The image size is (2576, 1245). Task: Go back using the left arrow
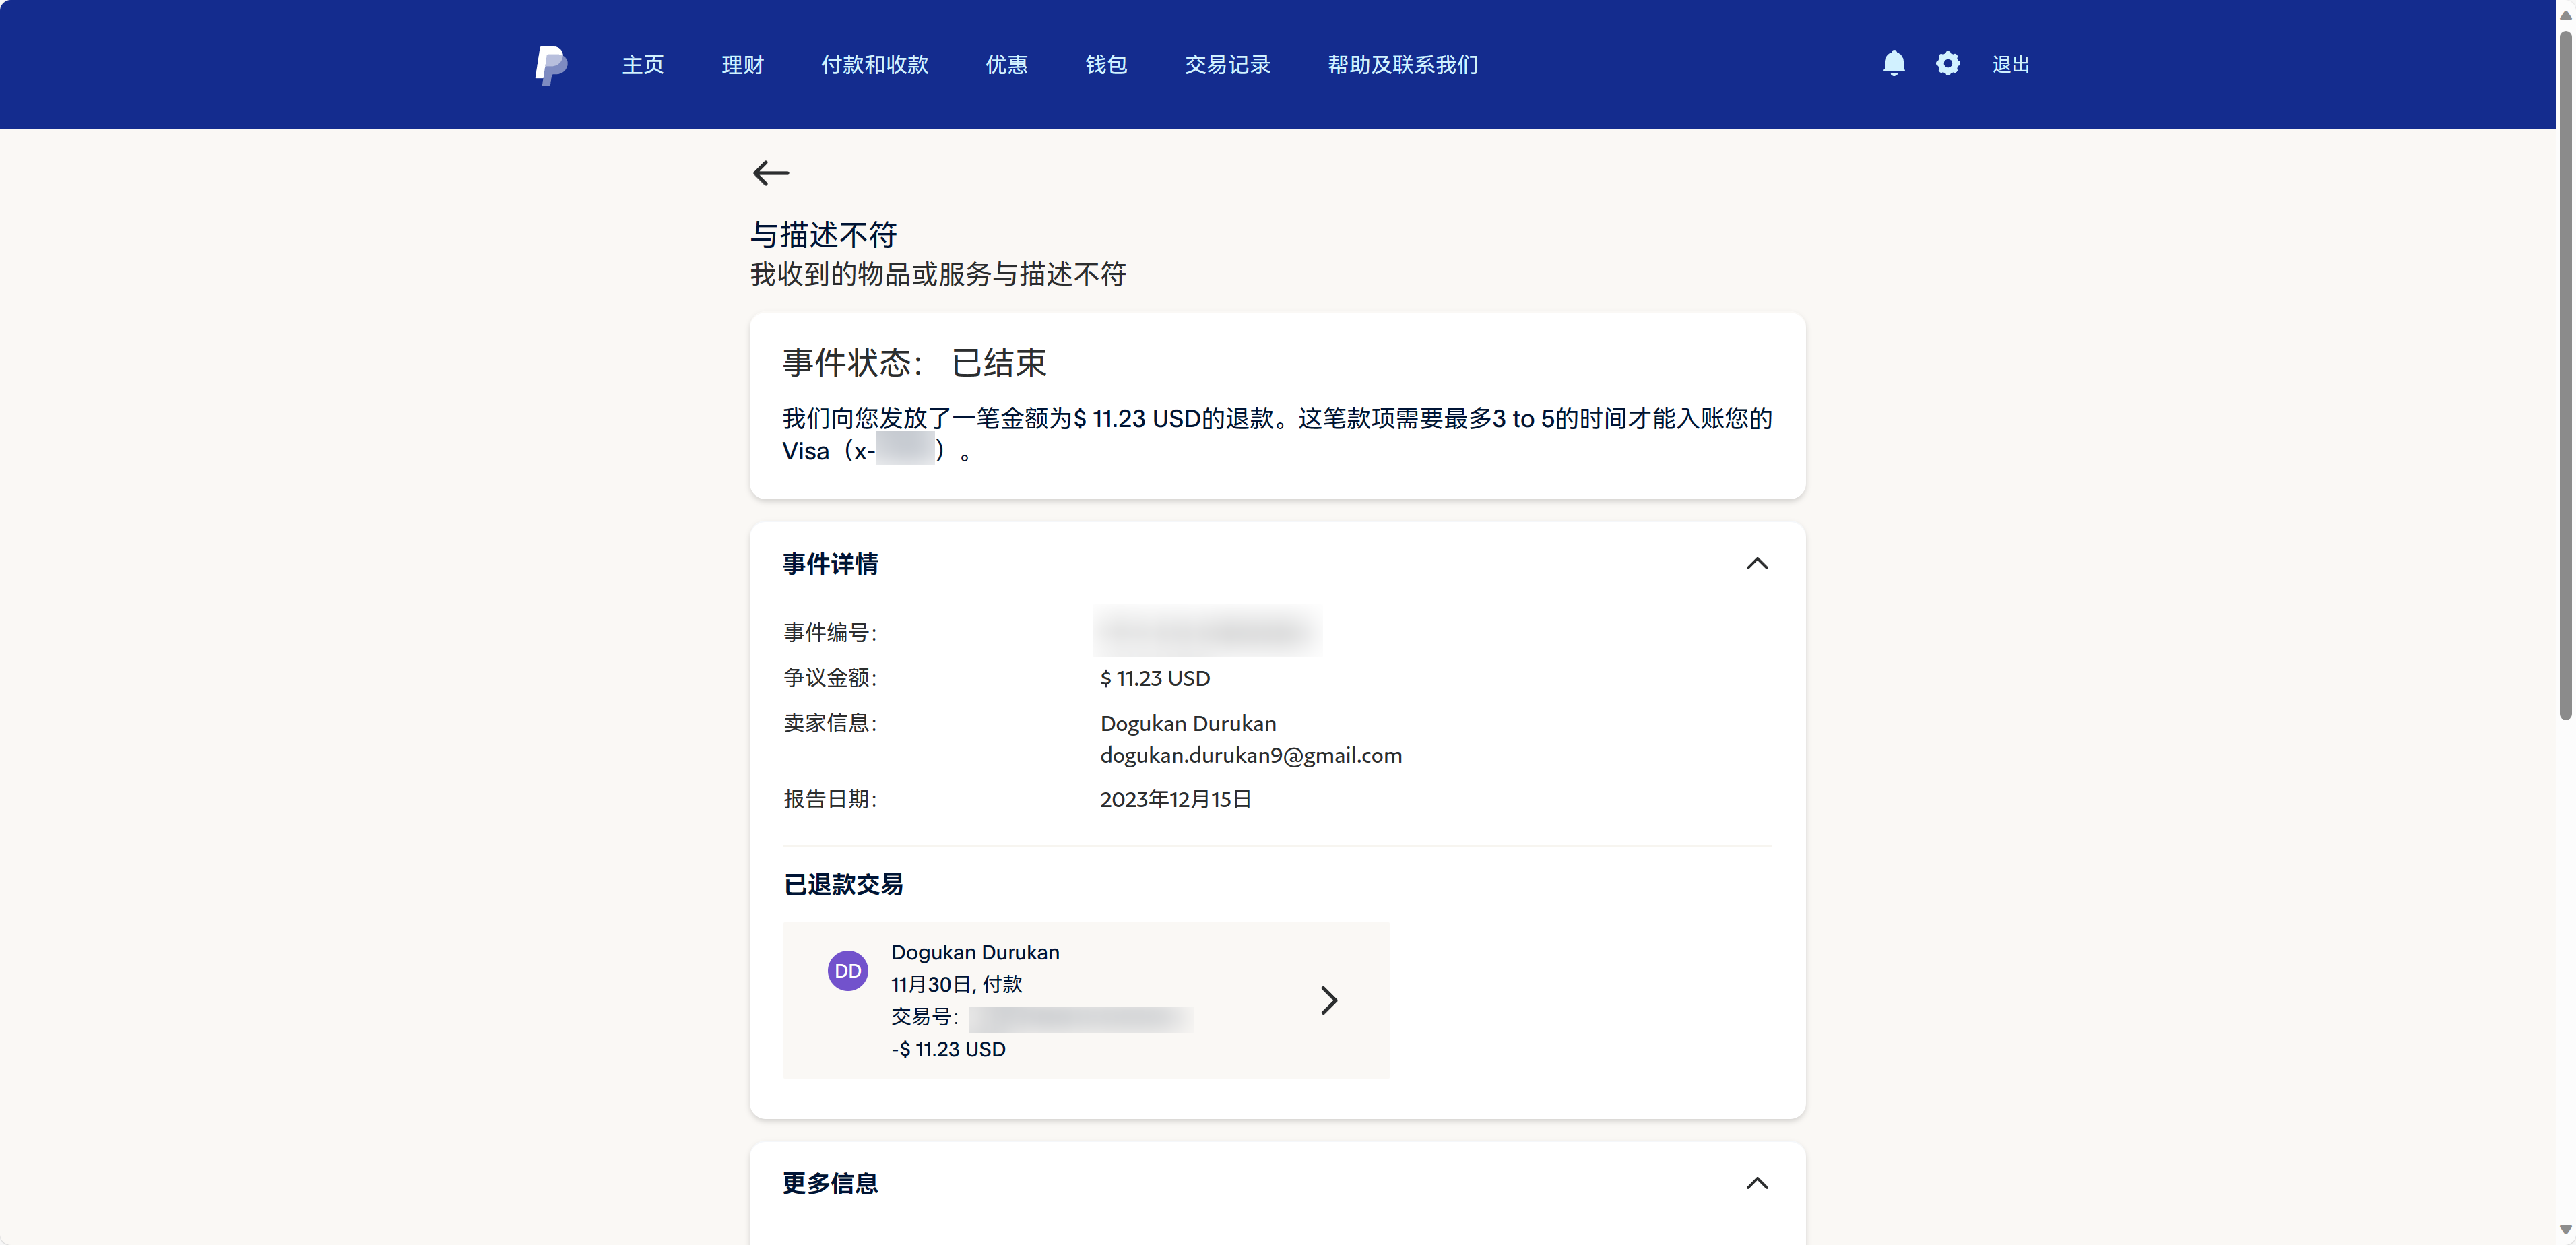[x=770, y=173]
